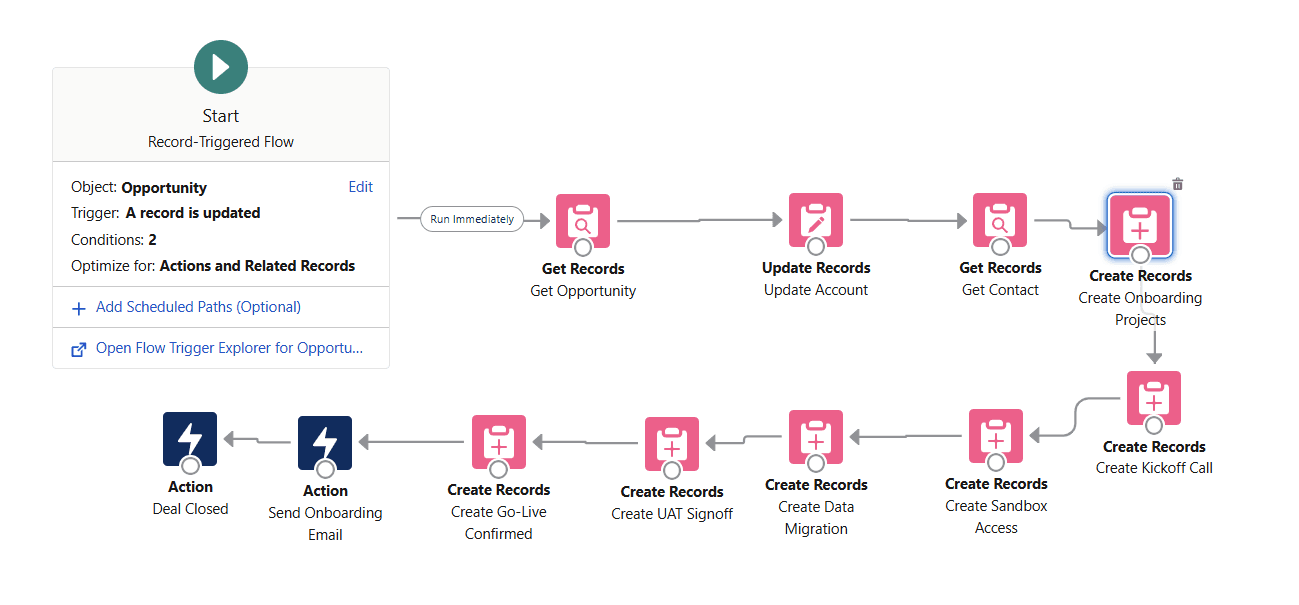This screenshot has height=605, width=1299.
Task: Delete Create Onboarding Projects via trash icon
Action: (1178, 183)
